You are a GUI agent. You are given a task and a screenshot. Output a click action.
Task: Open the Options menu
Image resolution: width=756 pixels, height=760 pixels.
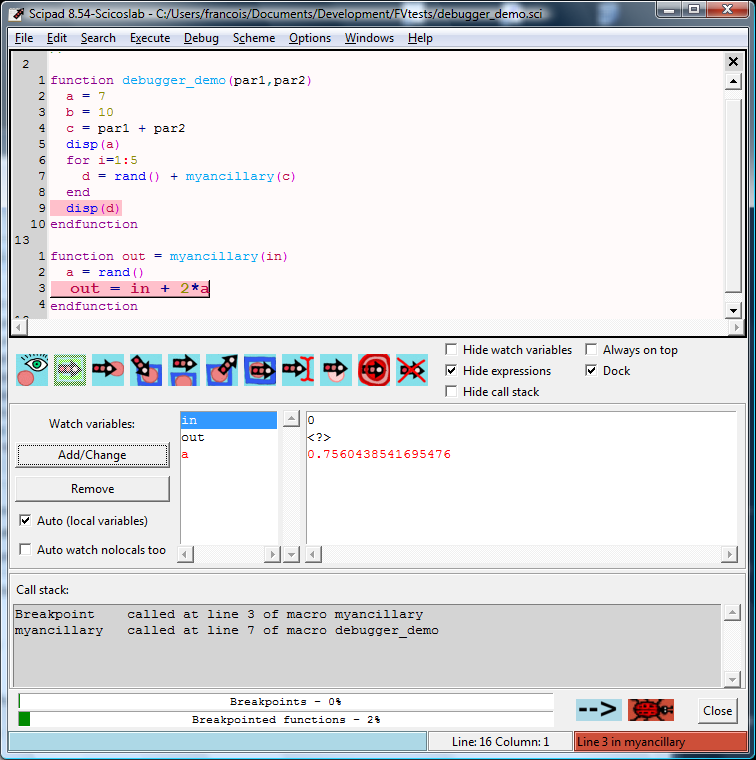310,38
